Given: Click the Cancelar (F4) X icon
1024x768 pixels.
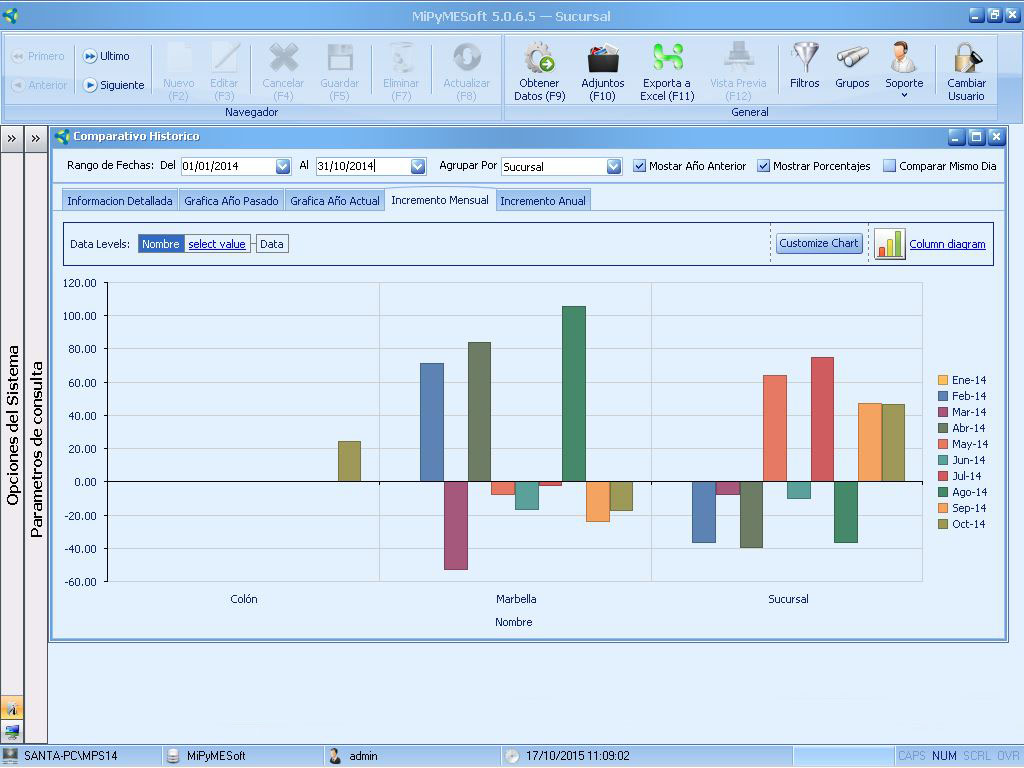Looking at the screenshot, I should [x=283, y=58].
